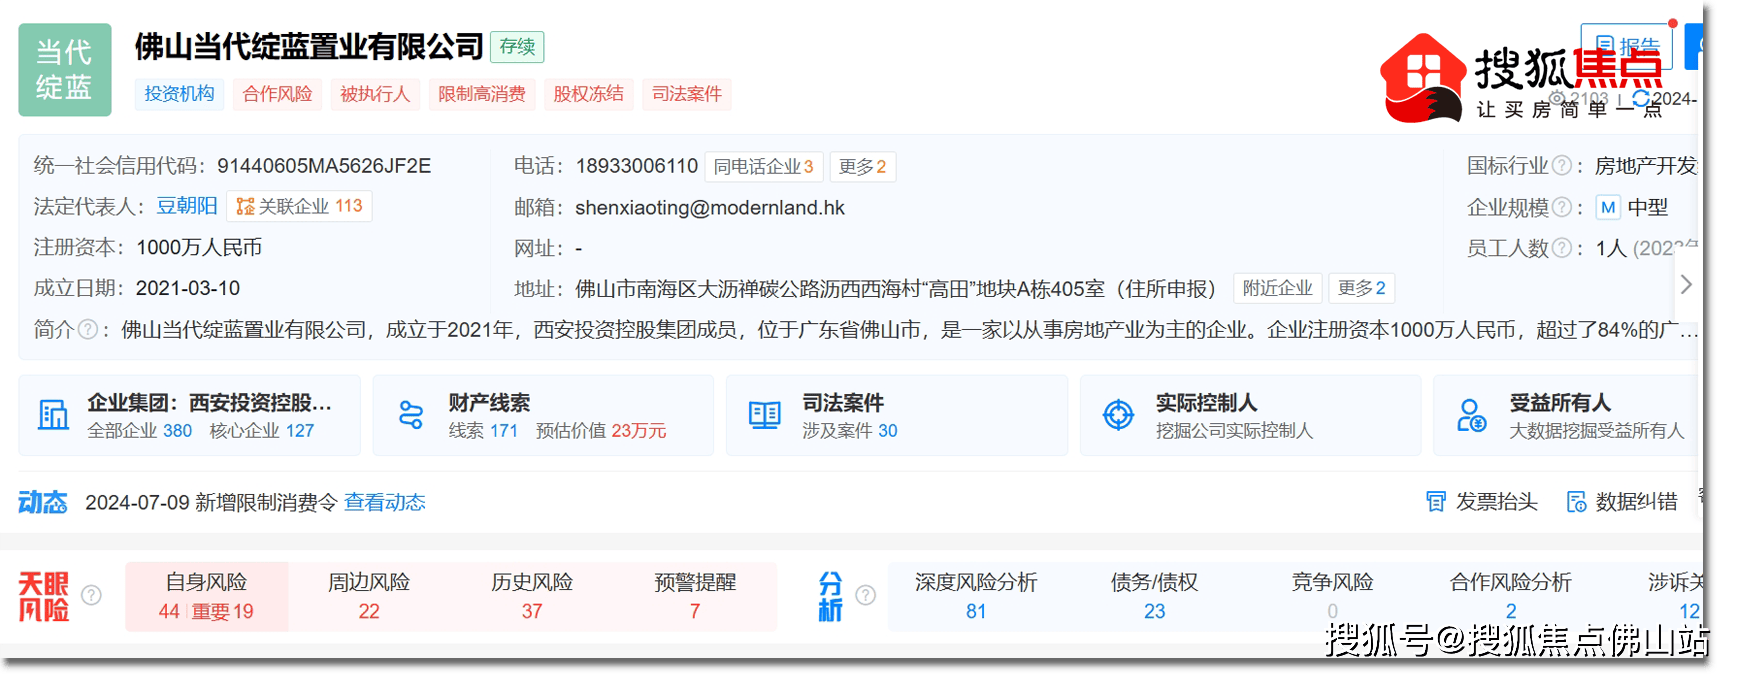Click the help icon beside 国标行业
1755x678 pixels.
[1560, 166]
